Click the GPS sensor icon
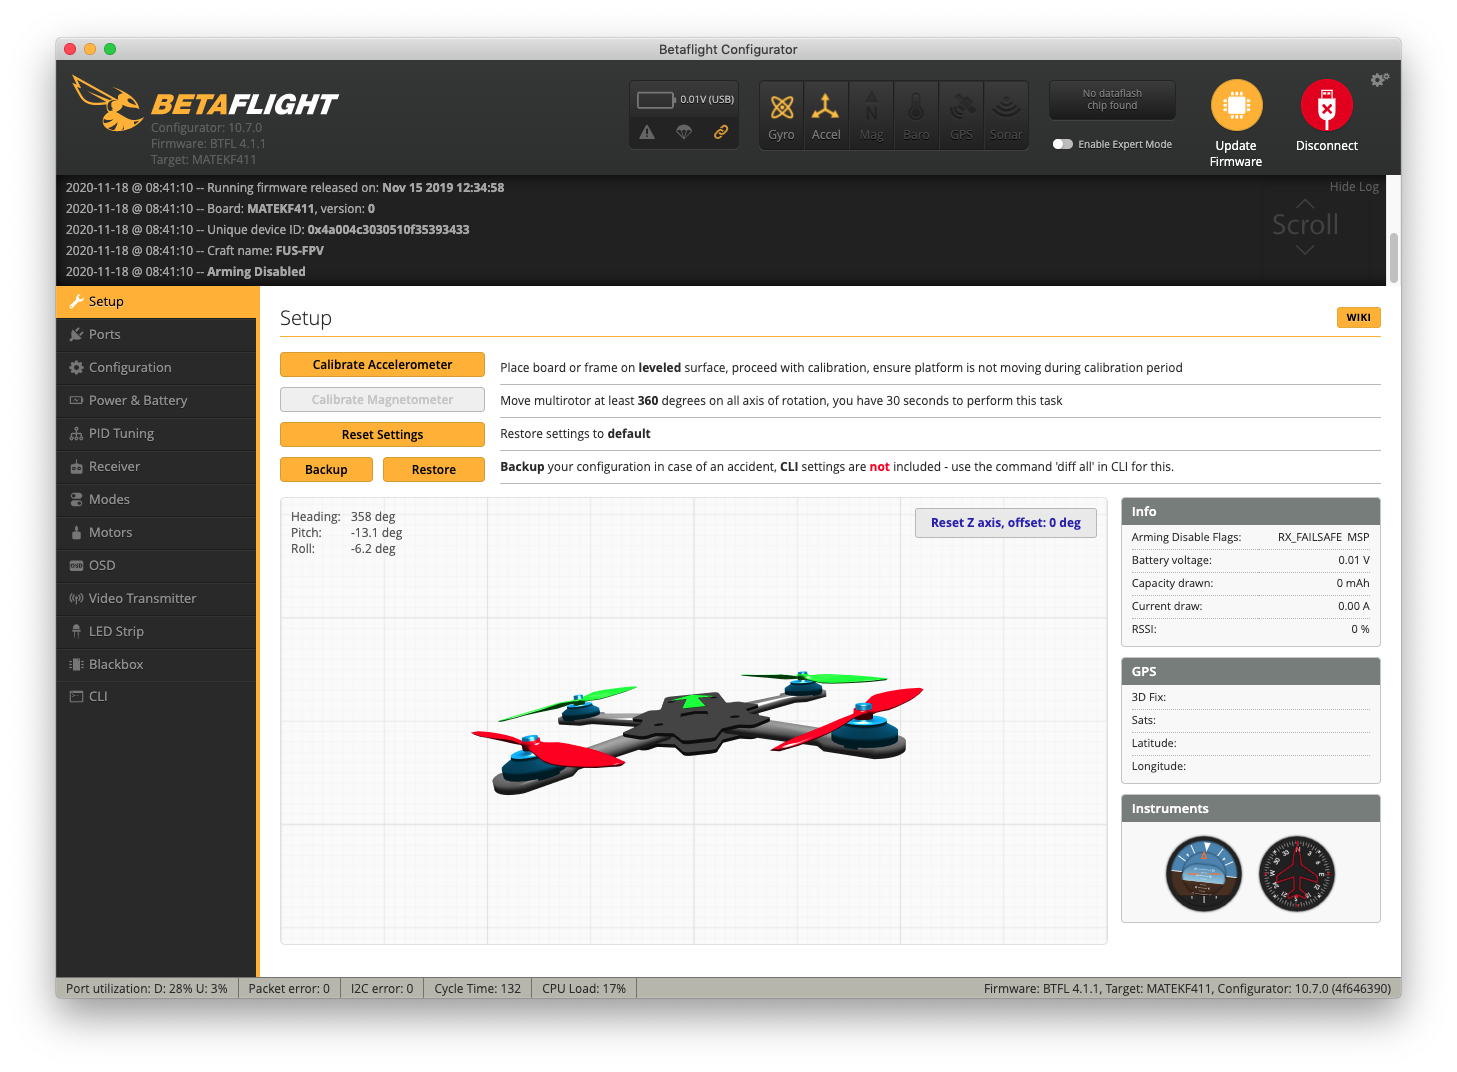1457x1072 pixels. (x=961, y=115)
